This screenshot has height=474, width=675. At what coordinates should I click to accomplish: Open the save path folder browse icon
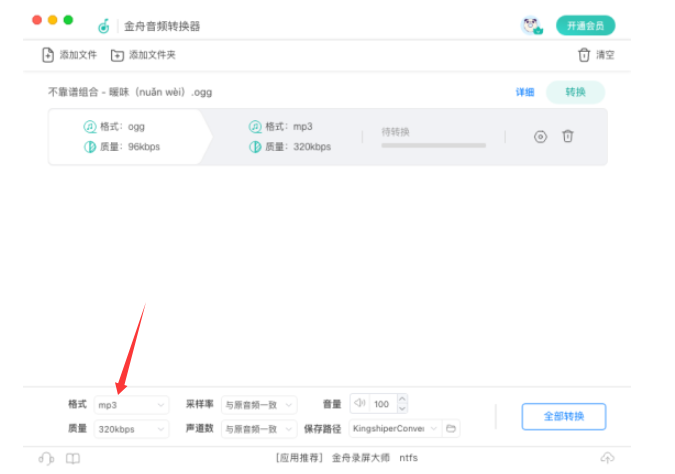coord(451,428)
